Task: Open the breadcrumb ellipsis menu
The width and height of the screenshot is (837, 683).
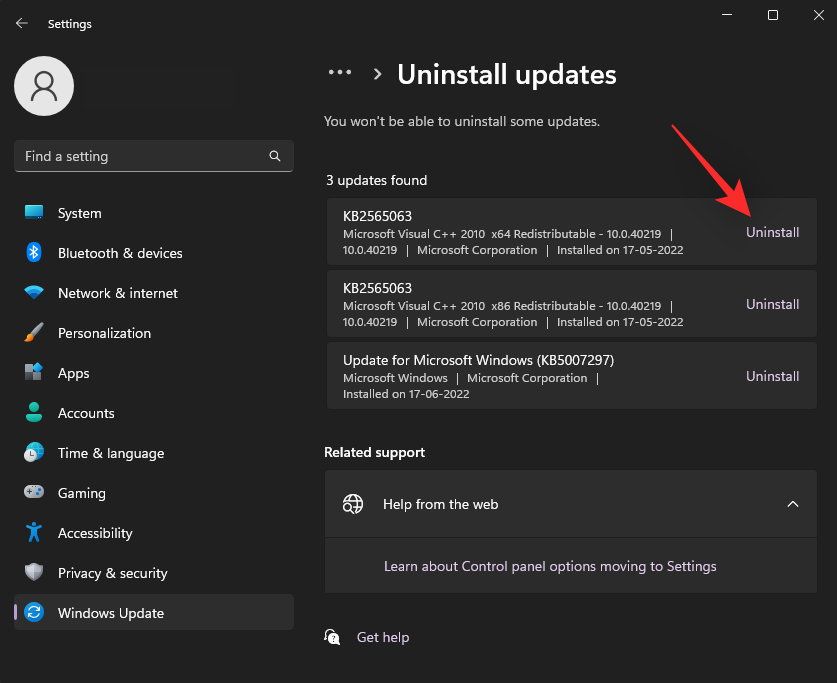Action: click(340, 72)
